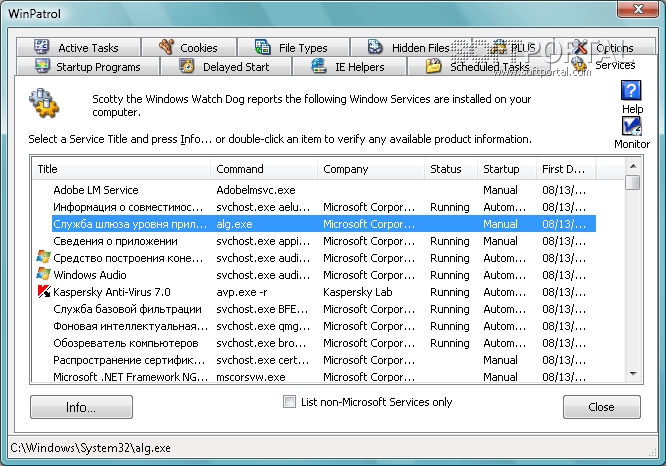Select the Сведения о приложении row
The height and width of the screenshot is (466, 666).
(x=314, y=241)
